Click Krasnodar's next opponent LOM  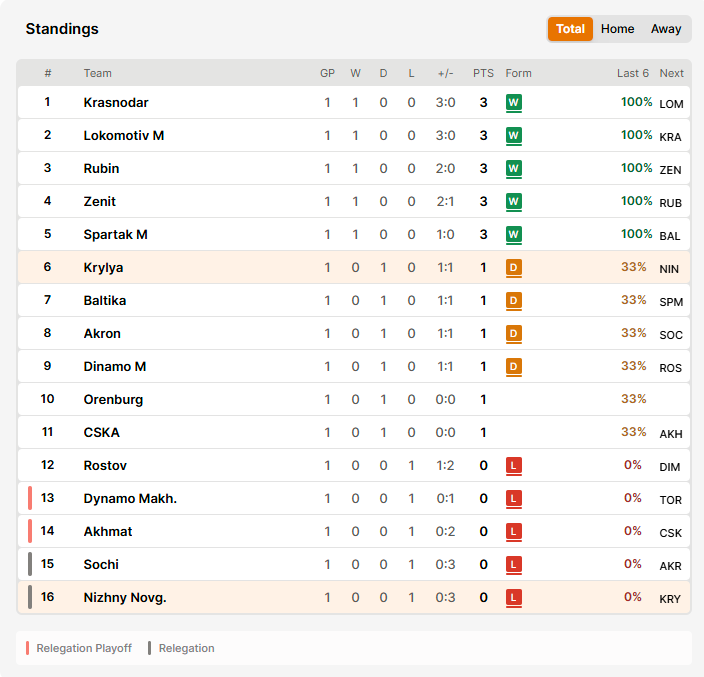(x=671, y=104)
